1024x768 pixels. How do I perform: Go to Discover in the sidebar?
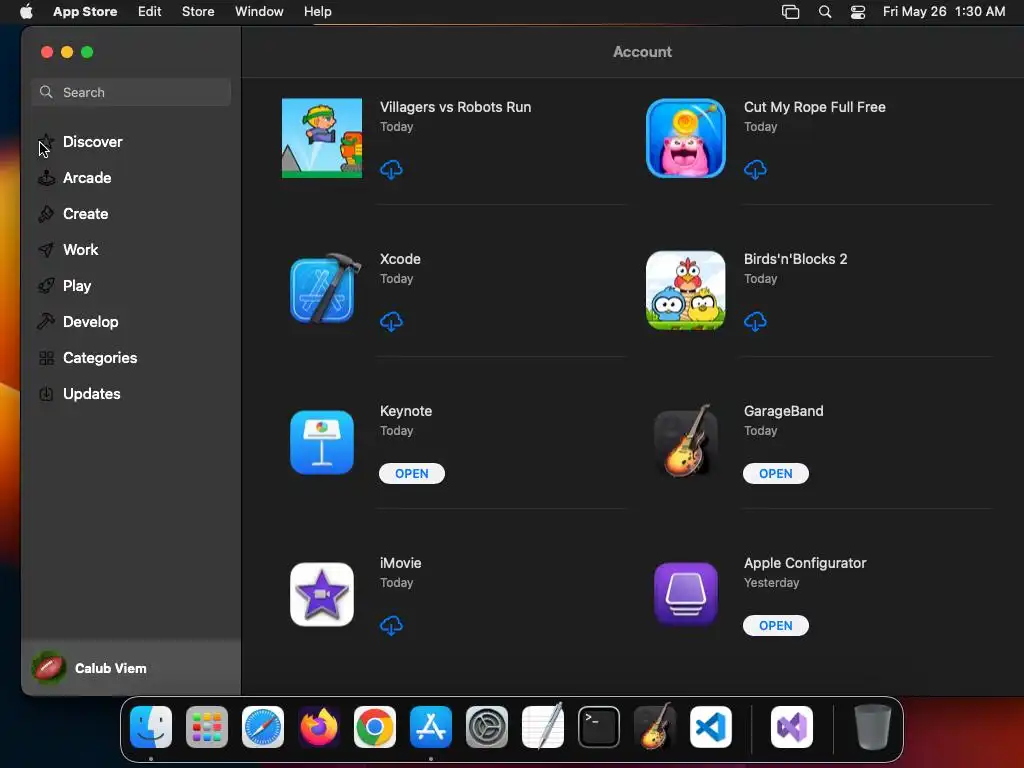(131, 142)
